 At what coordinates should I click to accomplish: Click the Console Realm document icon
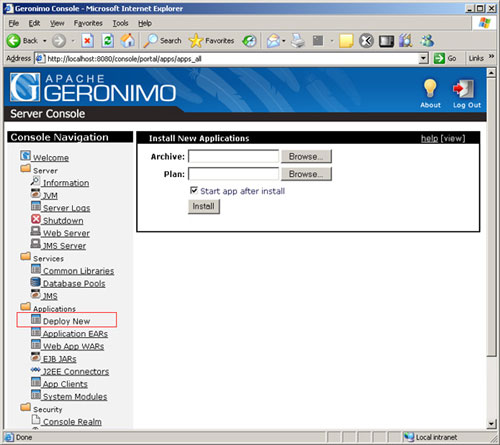[x=36, y=420]
